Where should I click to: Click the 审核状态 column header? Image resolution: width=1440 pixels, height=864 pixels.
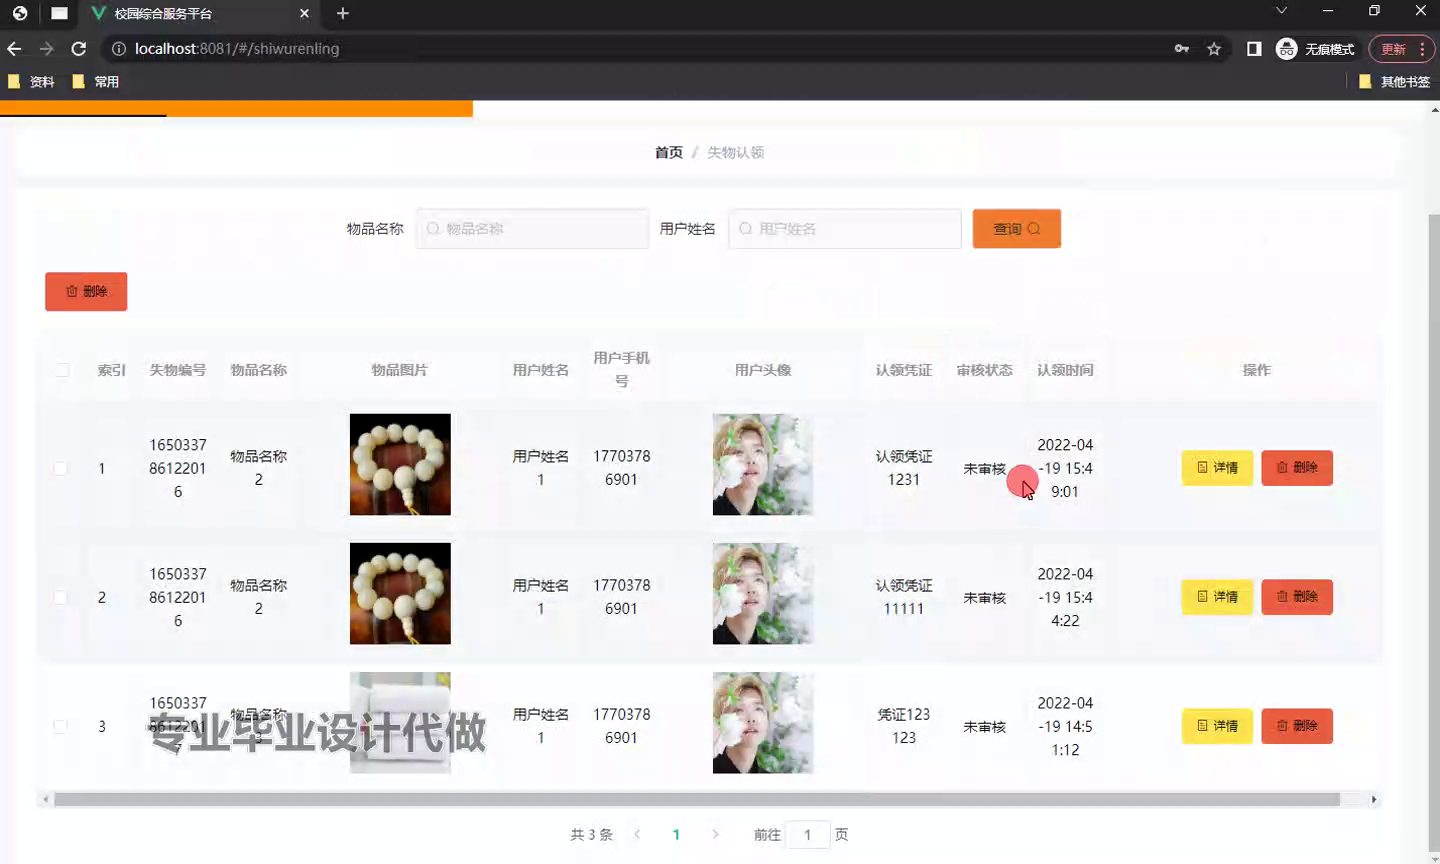984,370
